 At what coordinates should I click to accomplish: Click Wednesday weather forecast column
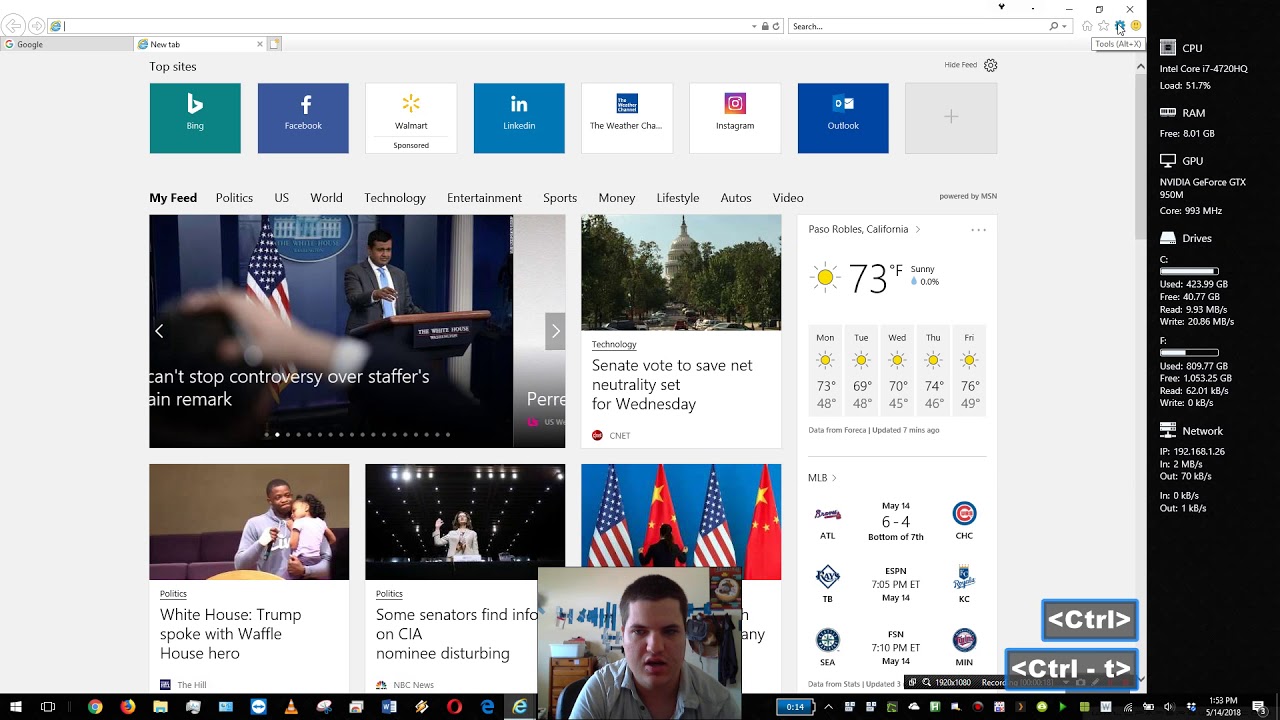pyautogui.click(x=897, y=370)
